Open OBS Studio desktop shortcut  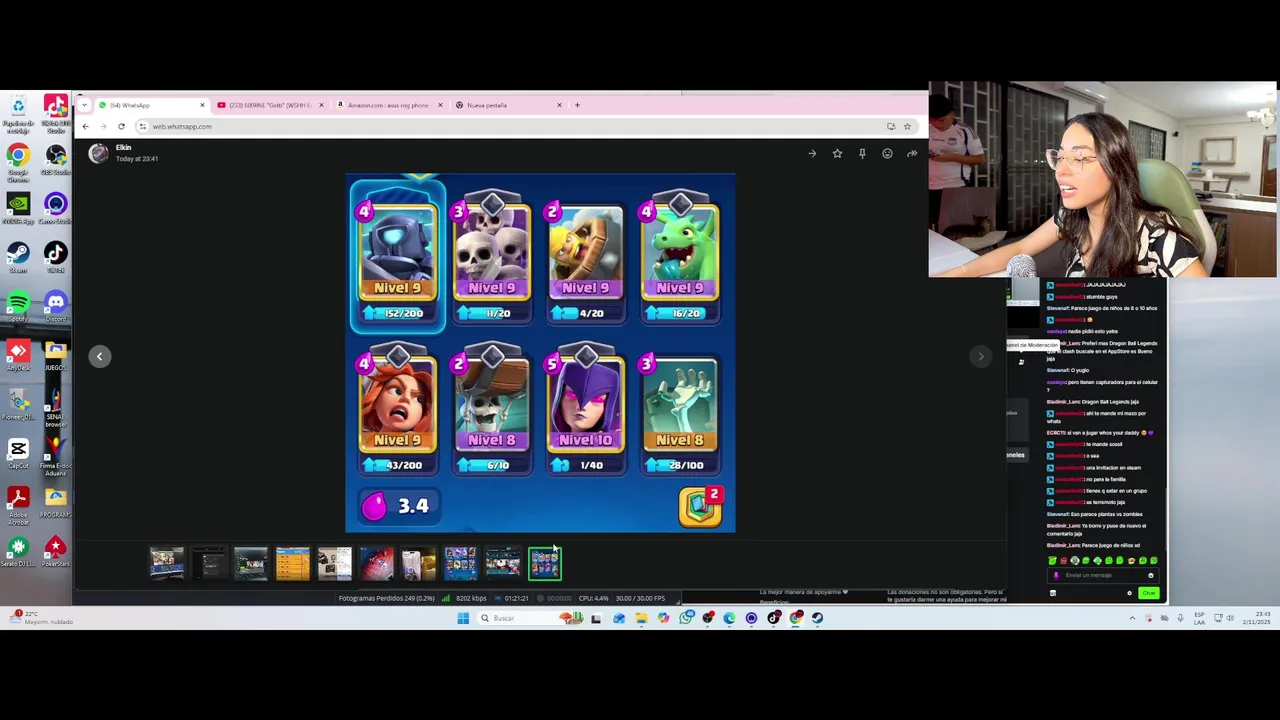(55, 160)
